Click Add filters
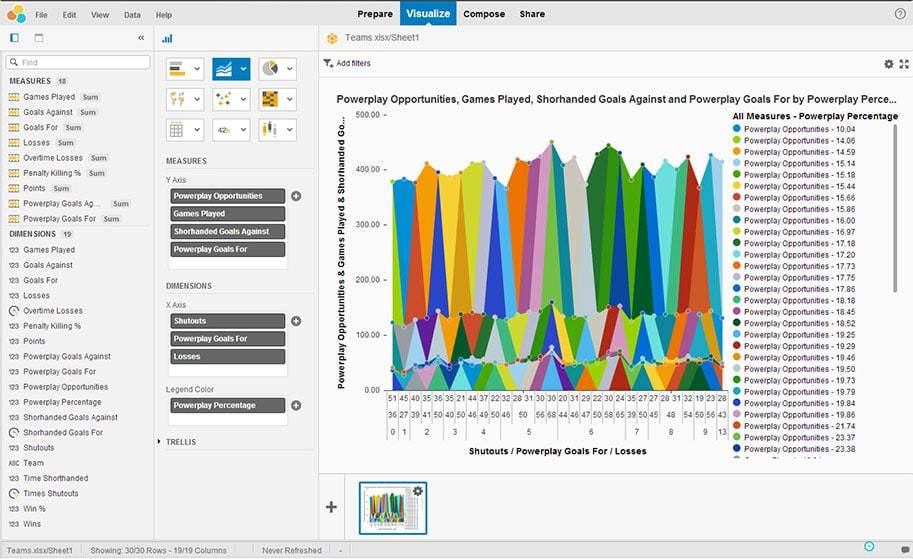Viewport: 913px width, 559px height. [x=347, y=63]
